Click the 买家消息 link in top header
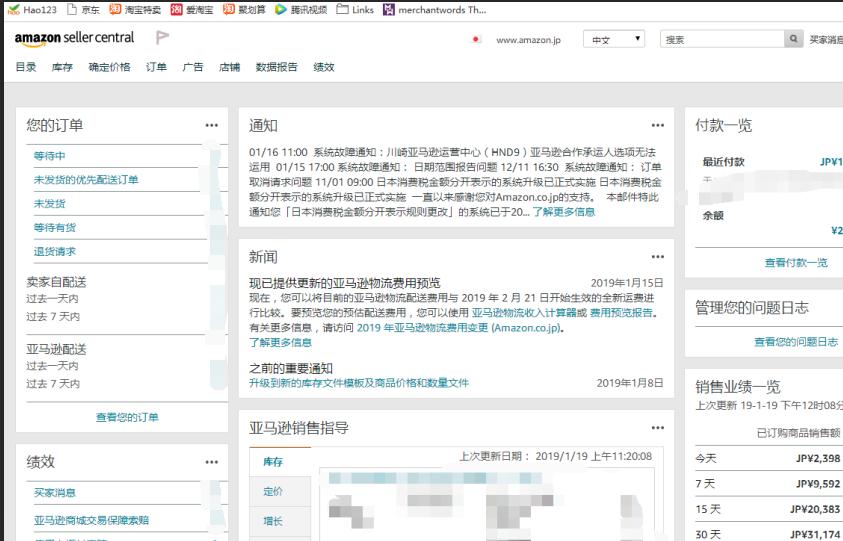Screen dimensions: 843x541 pos(826,40)
